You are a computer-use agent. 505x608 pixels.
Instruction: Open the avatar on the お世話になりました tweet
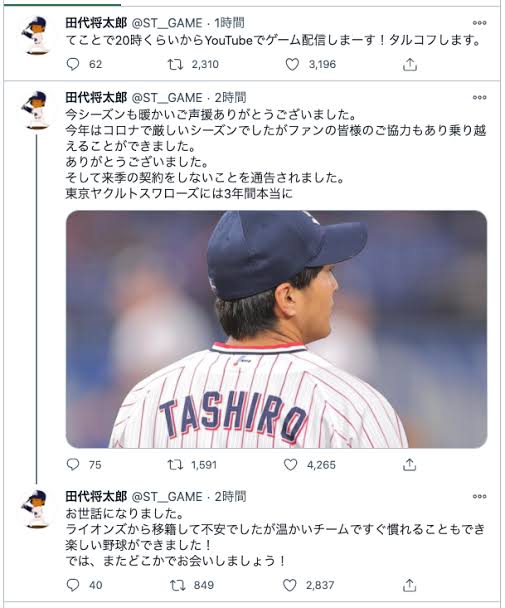(36, 508)
